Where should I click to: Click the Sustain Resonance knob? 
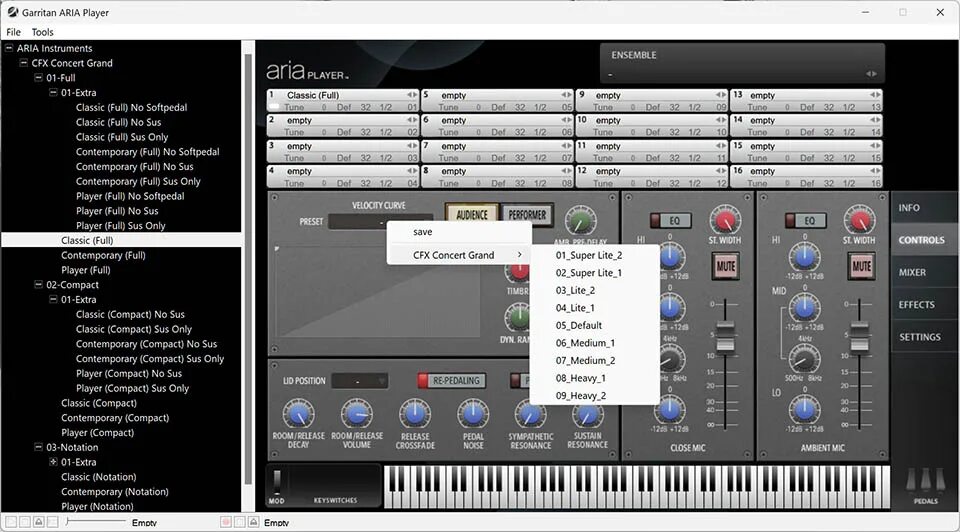(587, 414)
